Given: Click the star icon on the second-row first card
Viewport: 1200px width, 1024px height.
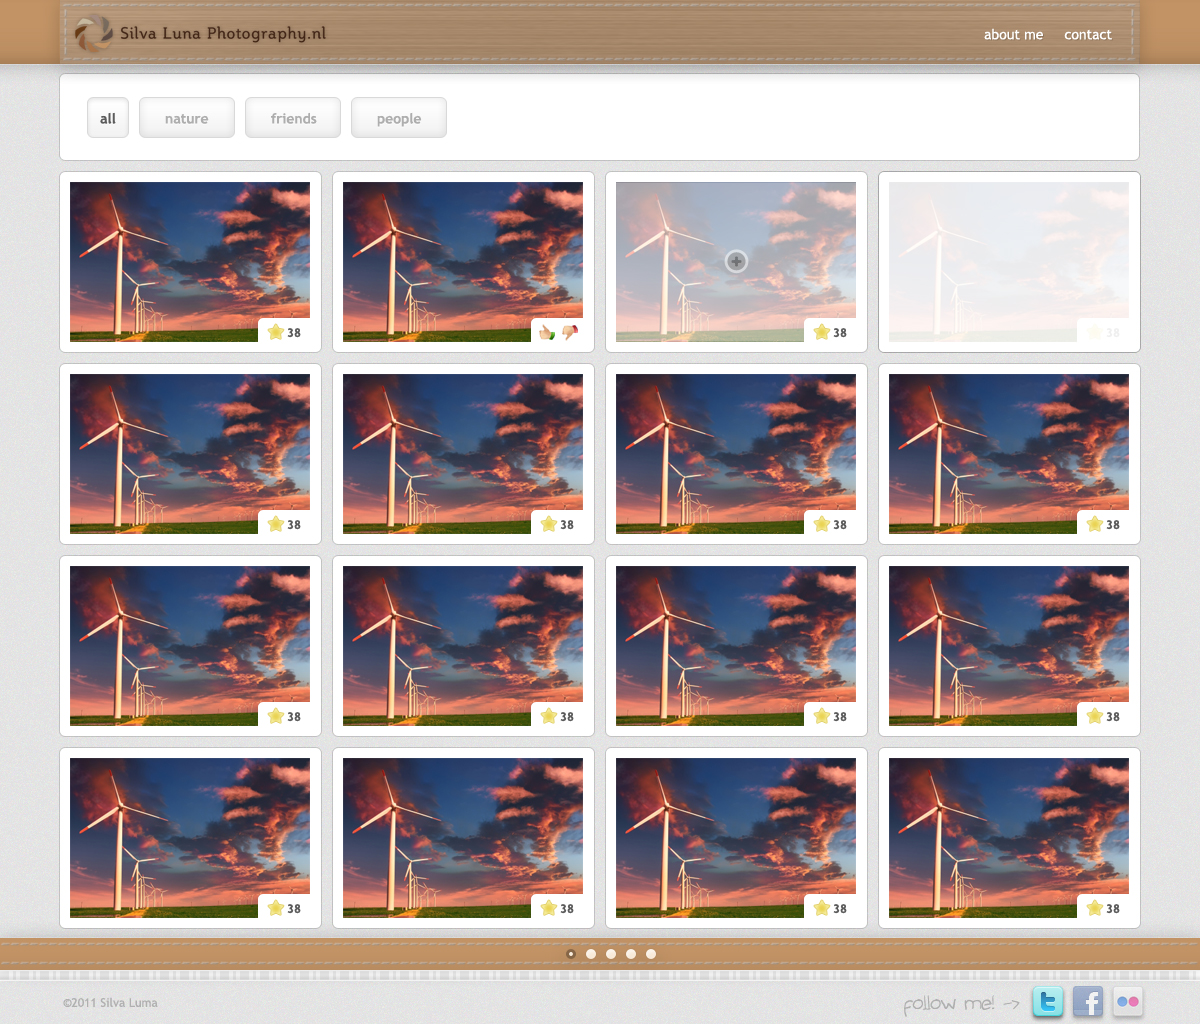Looking at the screenshot, I should [x=276, y=524].
